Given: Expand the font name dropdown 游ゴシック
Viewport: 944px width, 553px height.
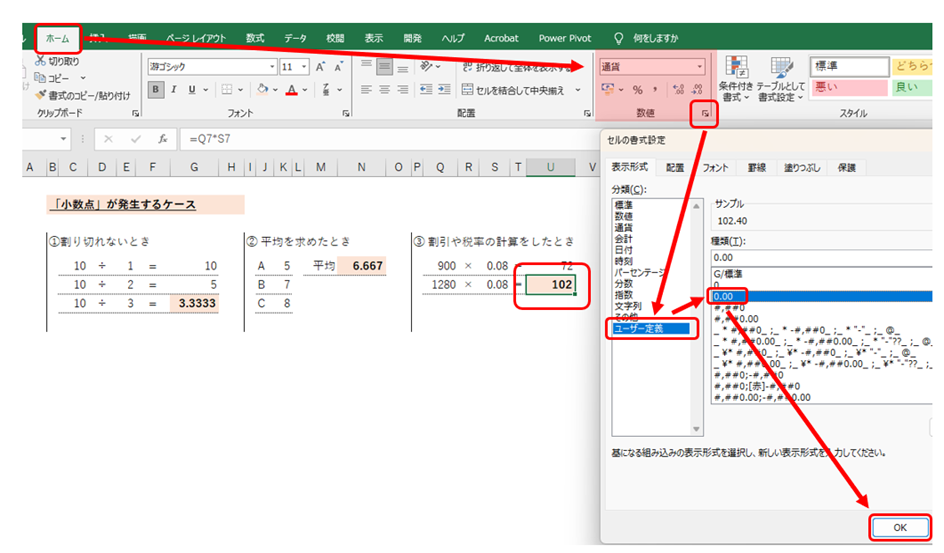Looking at the screenshot, I should (x=270, y=67).
